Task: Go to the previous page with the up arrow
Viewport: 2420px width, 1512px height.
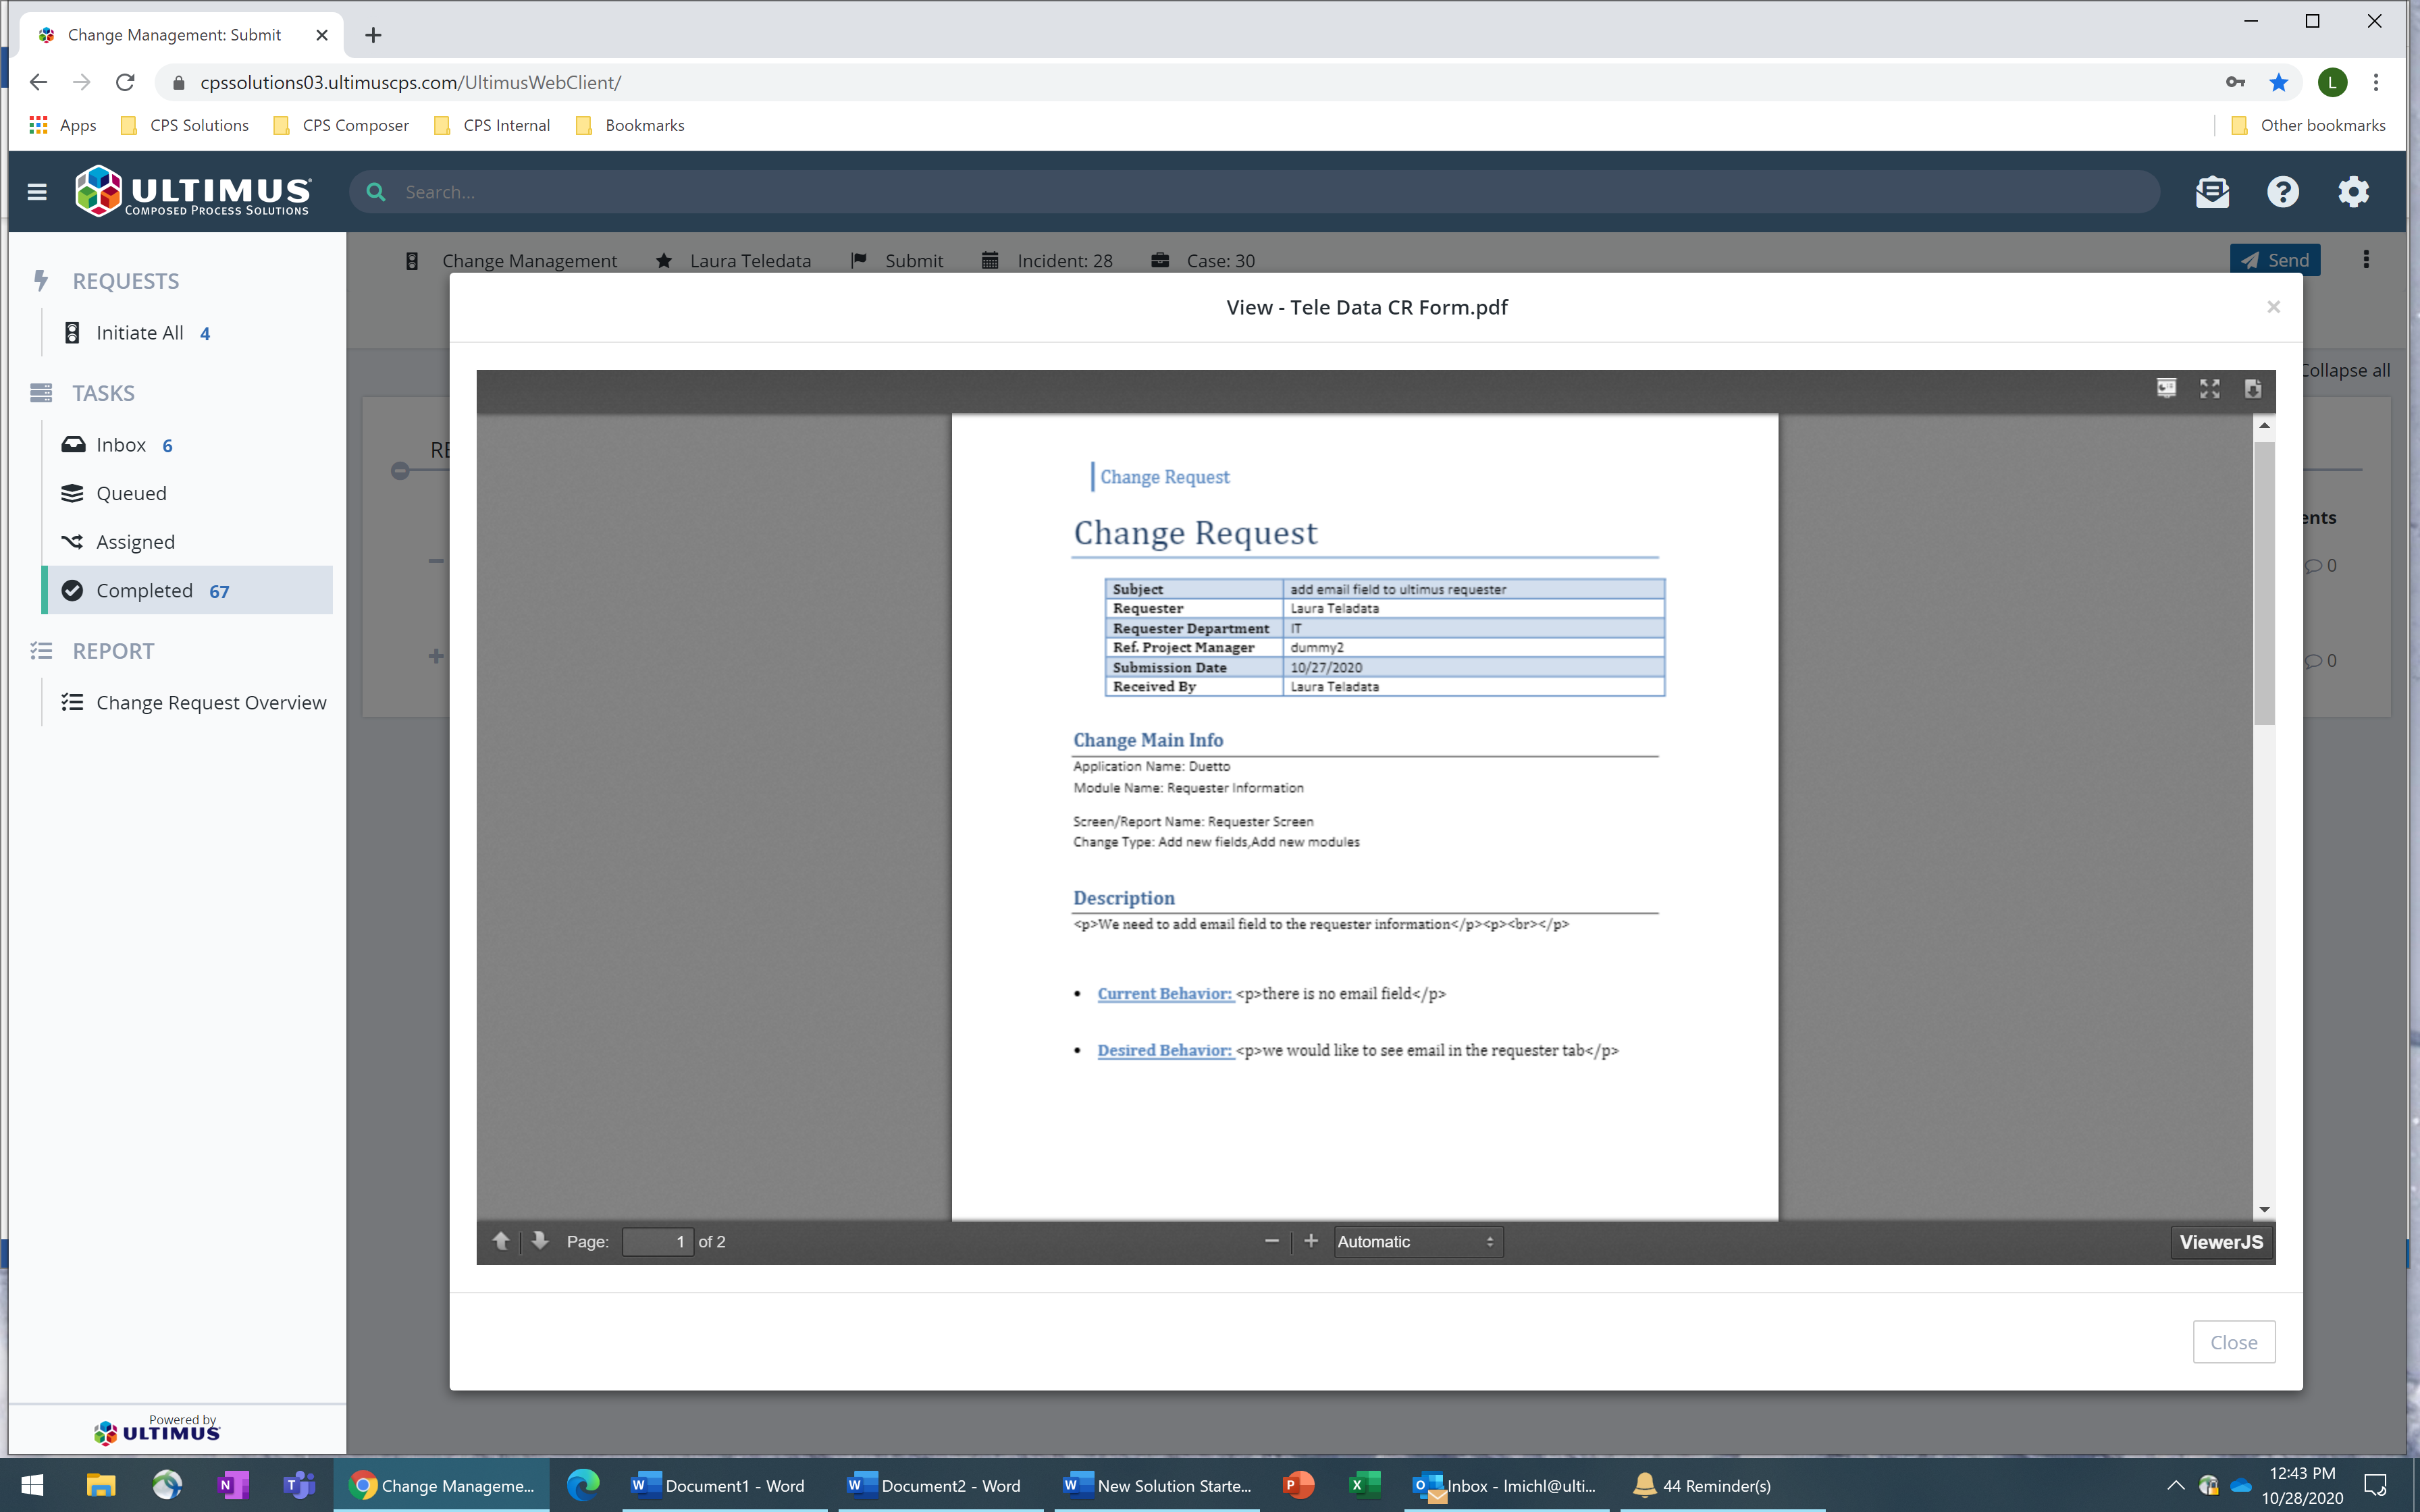Action: tap(501, 1241)
